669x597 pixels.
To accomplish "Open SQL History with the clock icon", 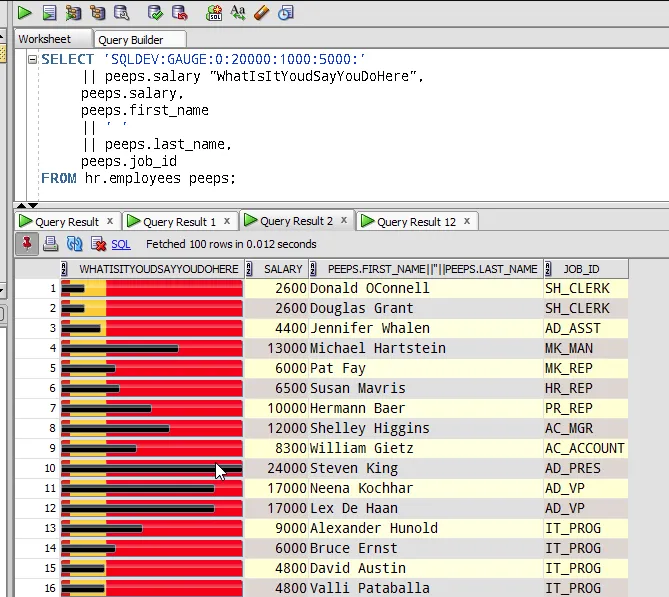I will tap(286, 13).
